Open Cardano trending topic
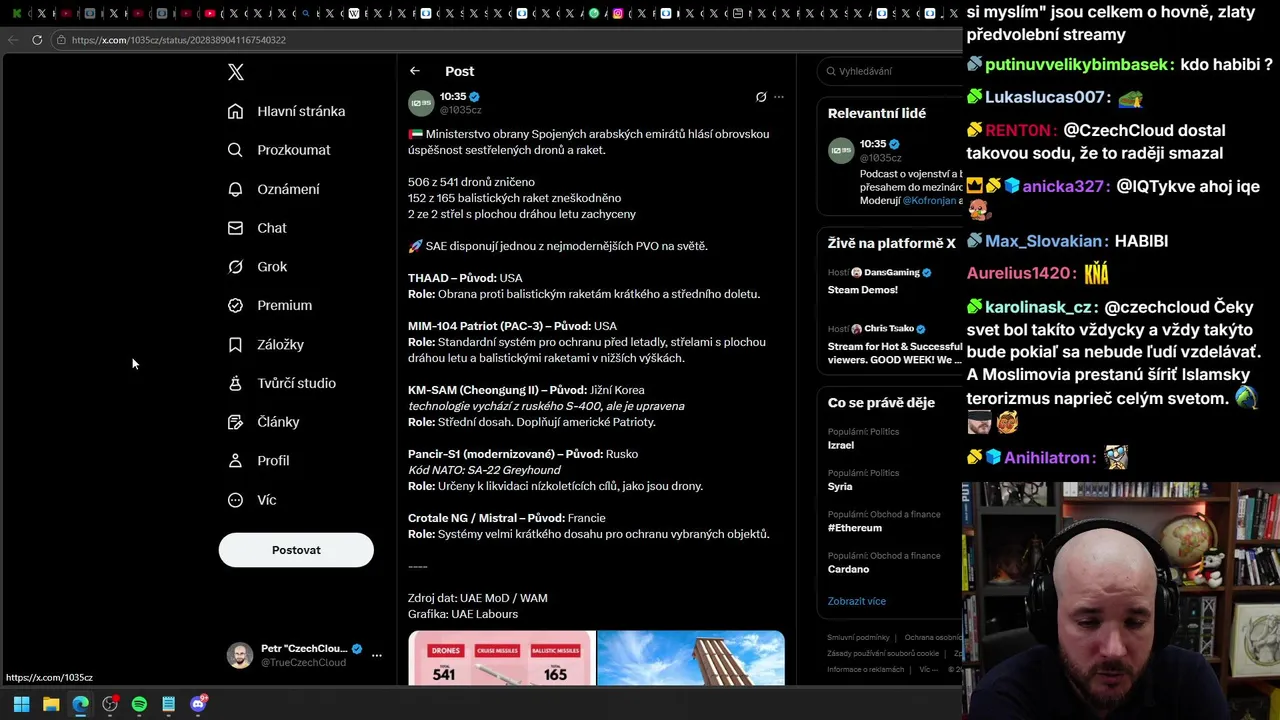 click(848, 569)
